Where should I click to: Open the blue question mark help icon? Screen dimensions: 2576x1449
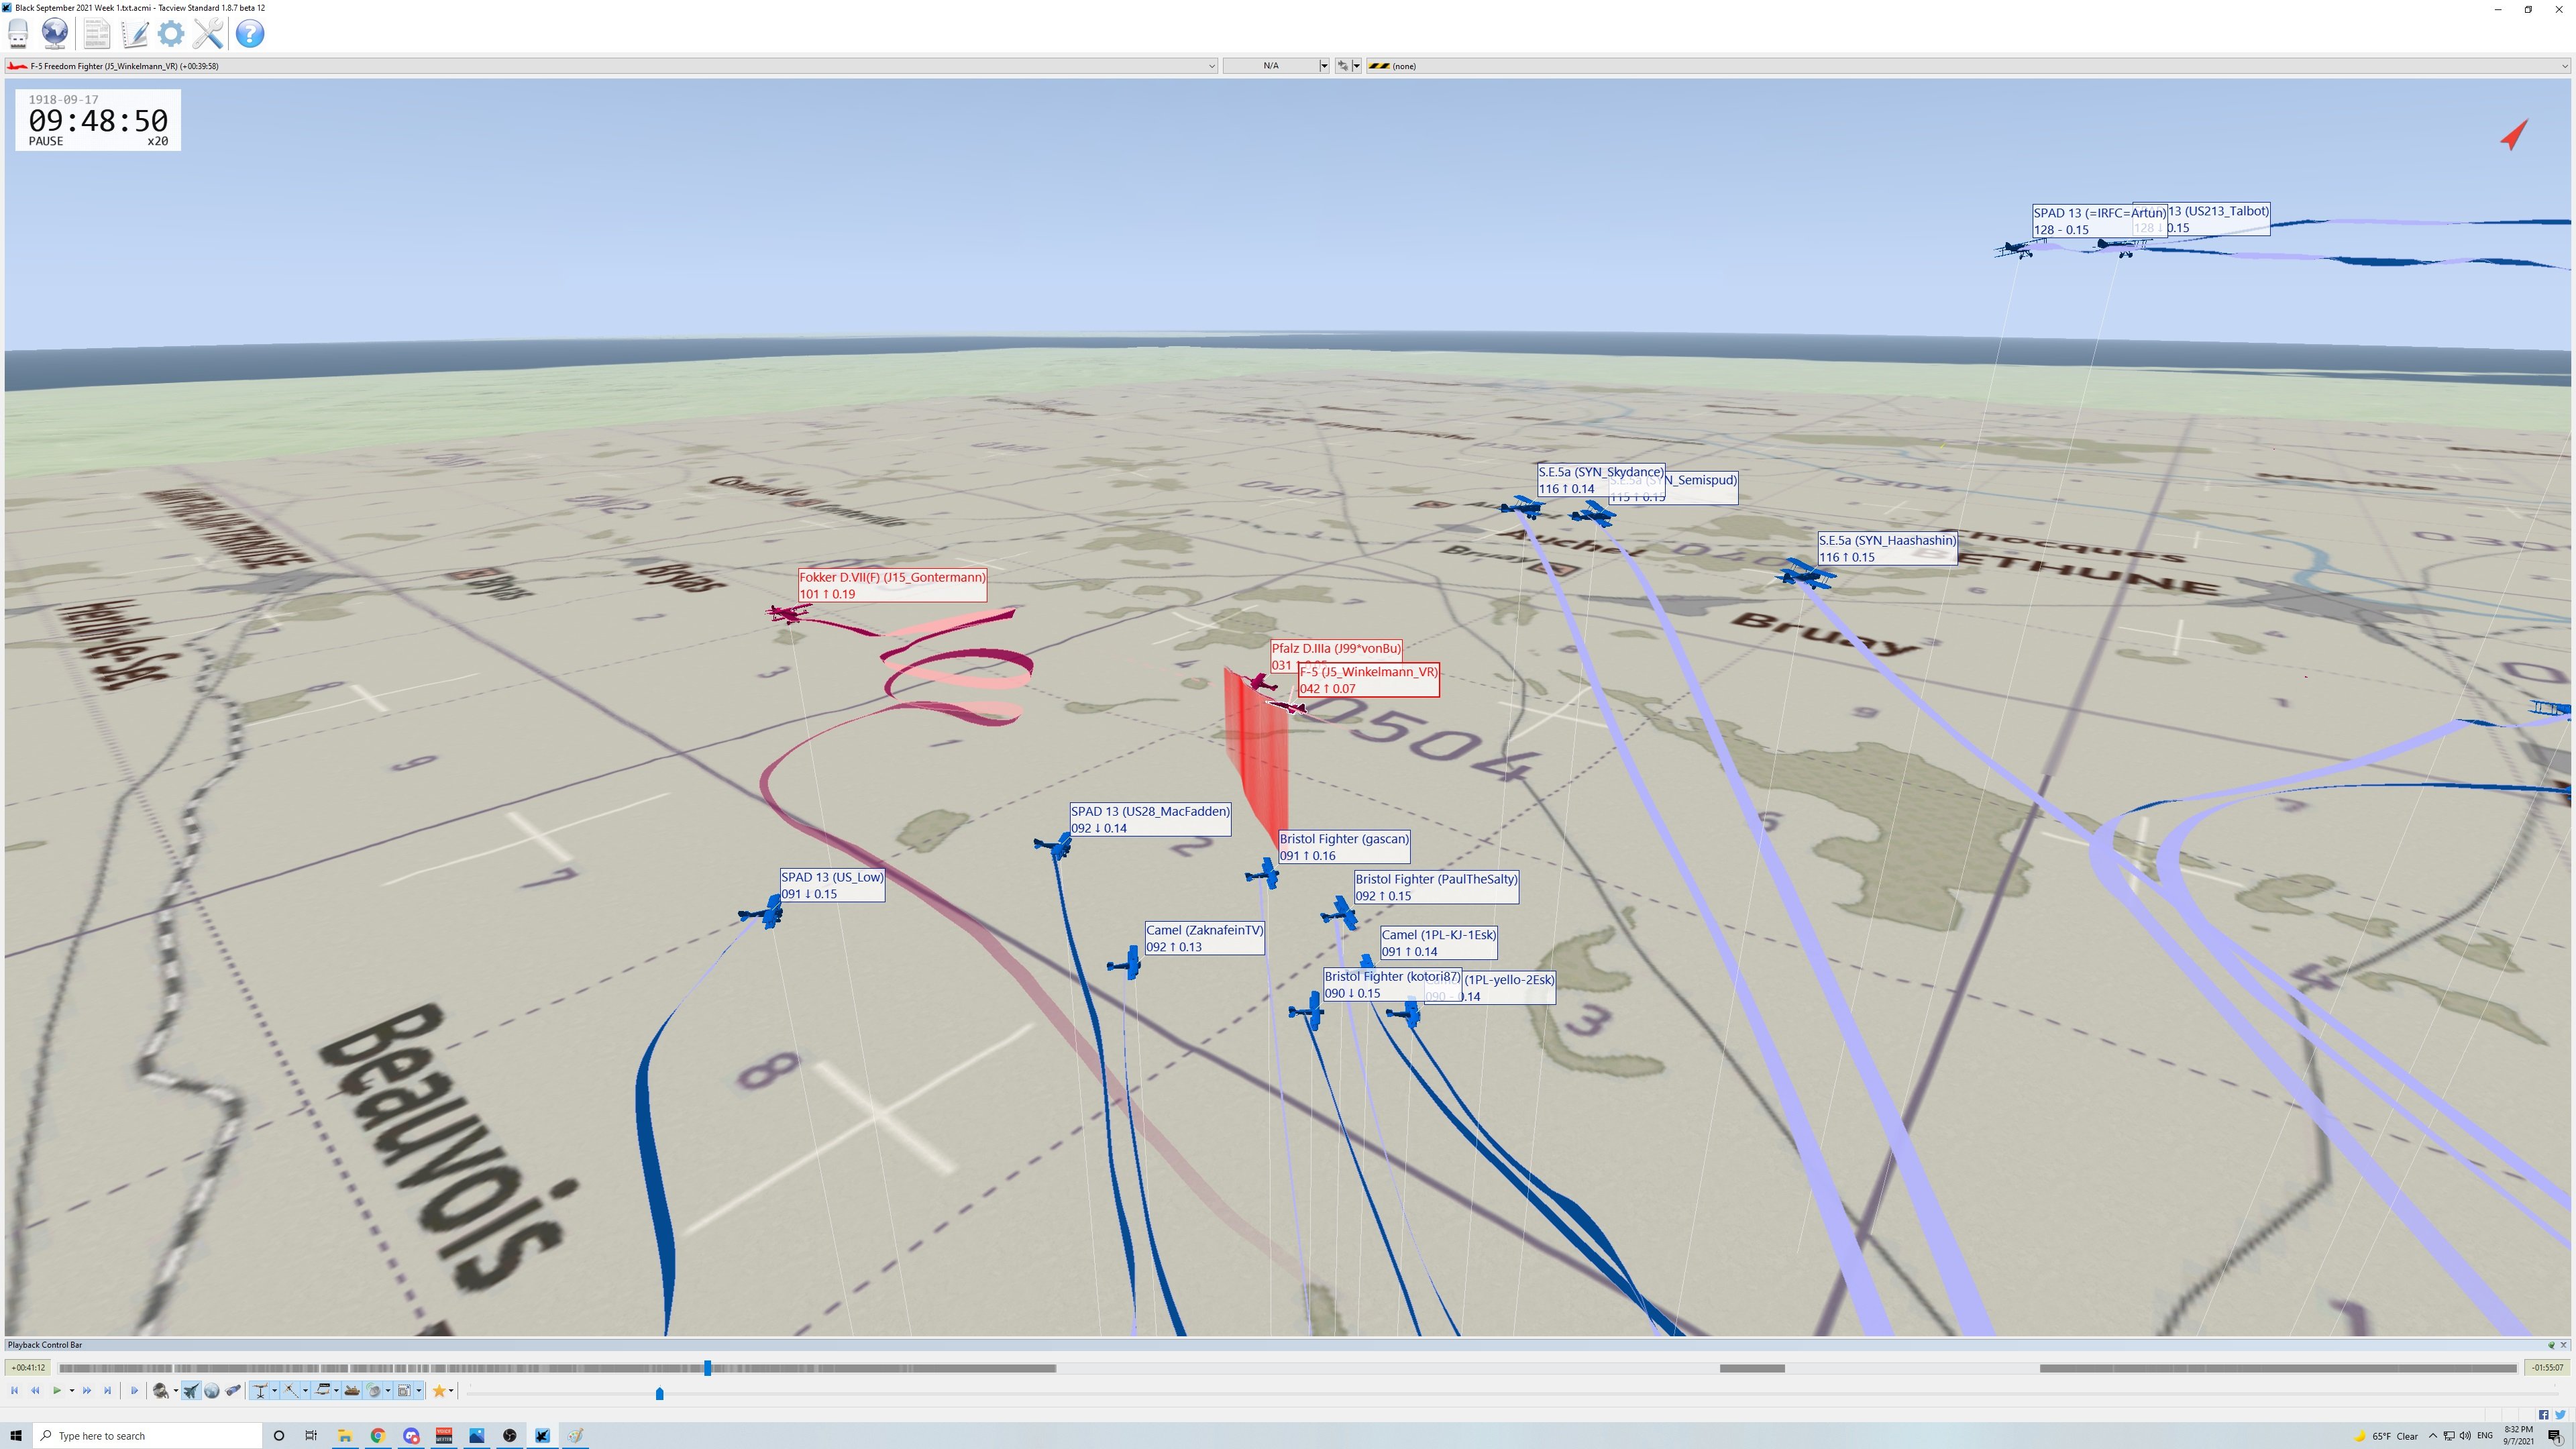click(250, 33)
